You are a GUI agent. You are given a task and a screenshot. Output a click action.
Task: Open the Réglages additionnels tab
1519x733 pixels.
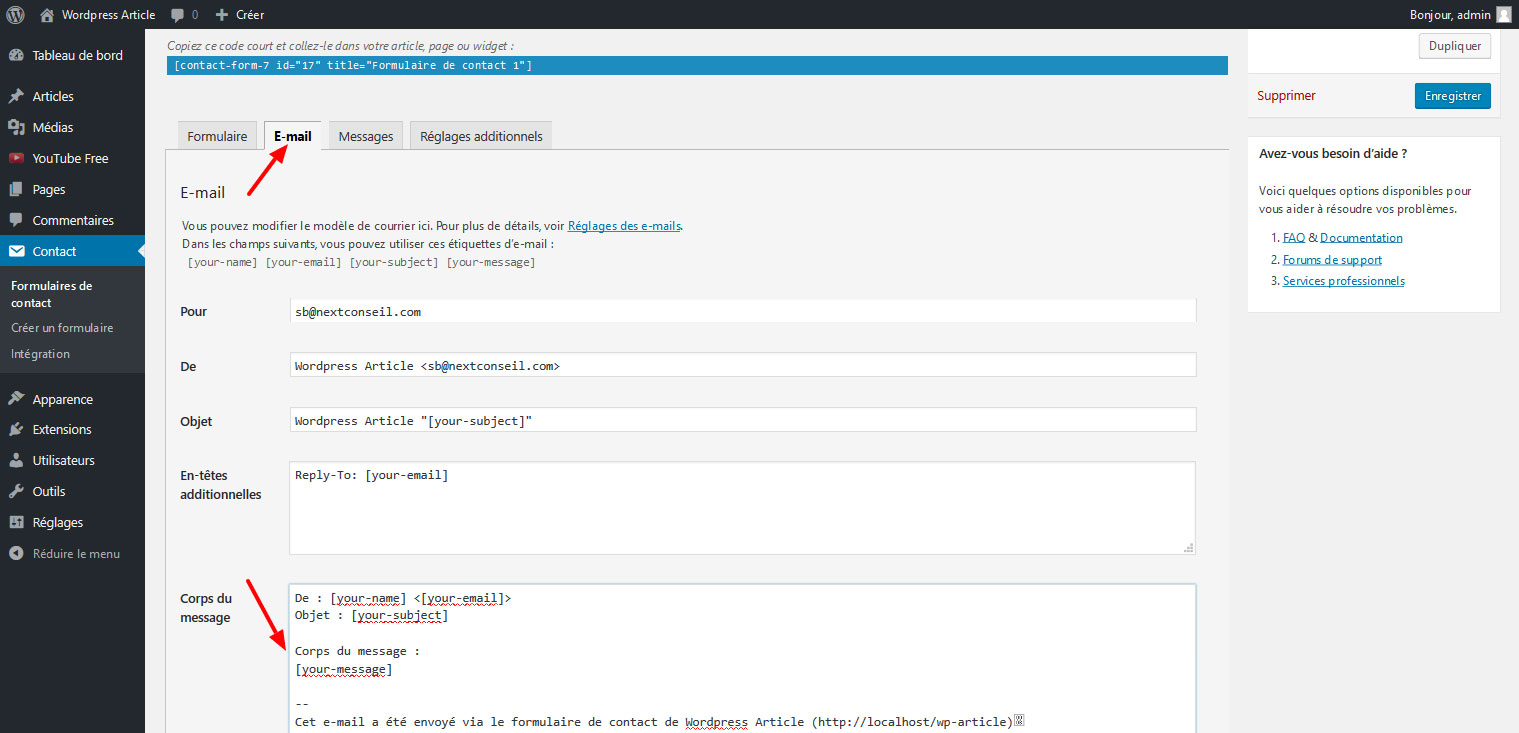pyautogui.click(x=481, y=136)
